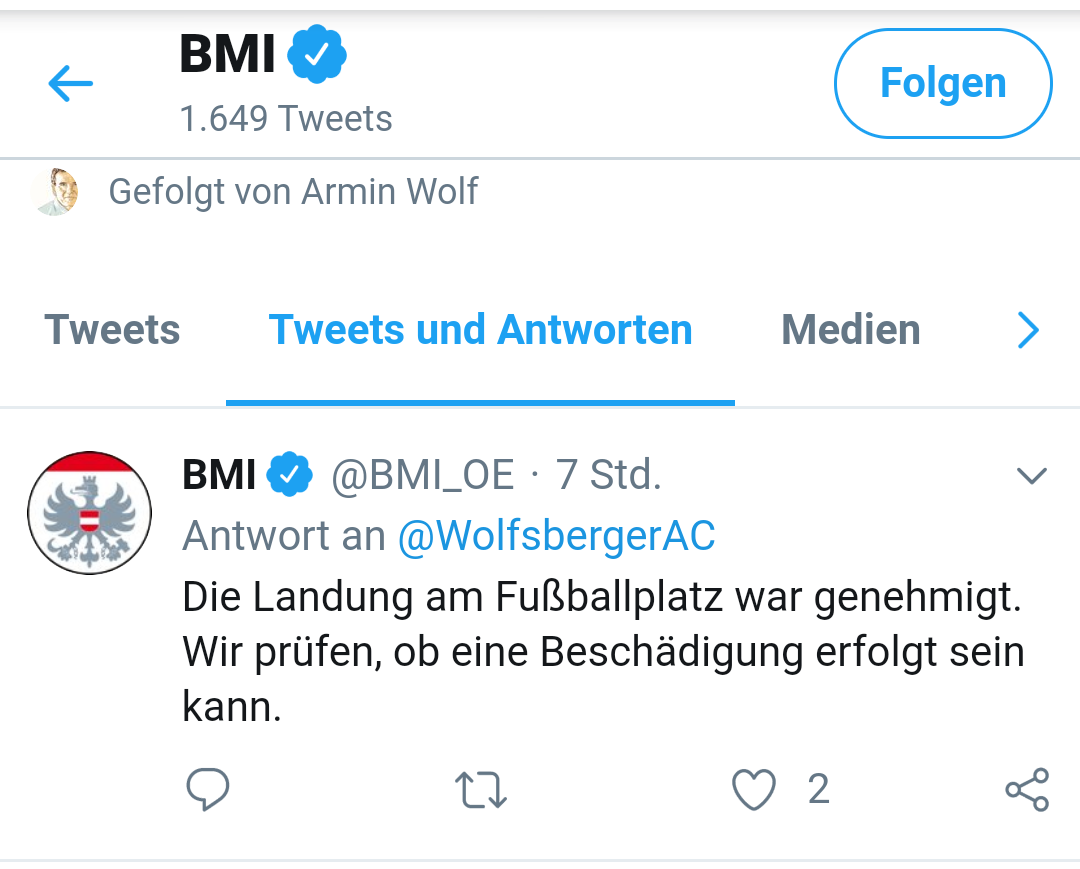Click Armin Wolf's small avatar
The image size is (1080, 869).
click(55, 191)
